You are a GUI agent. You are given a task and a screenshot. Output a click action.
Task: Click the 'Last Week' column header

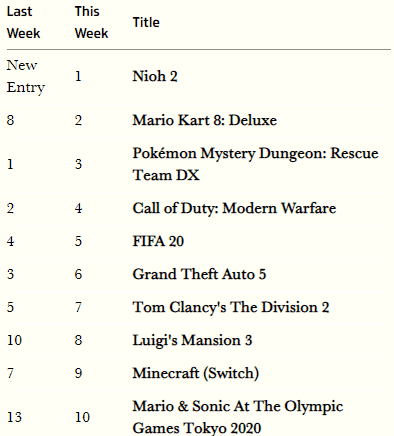(x=23, y=22)
